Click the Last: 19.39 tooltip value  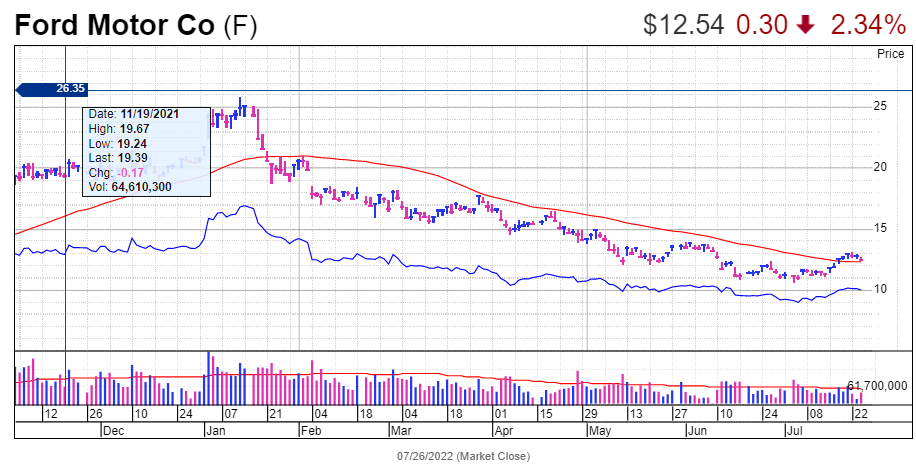pyautogui.click(x=118, y=158)
